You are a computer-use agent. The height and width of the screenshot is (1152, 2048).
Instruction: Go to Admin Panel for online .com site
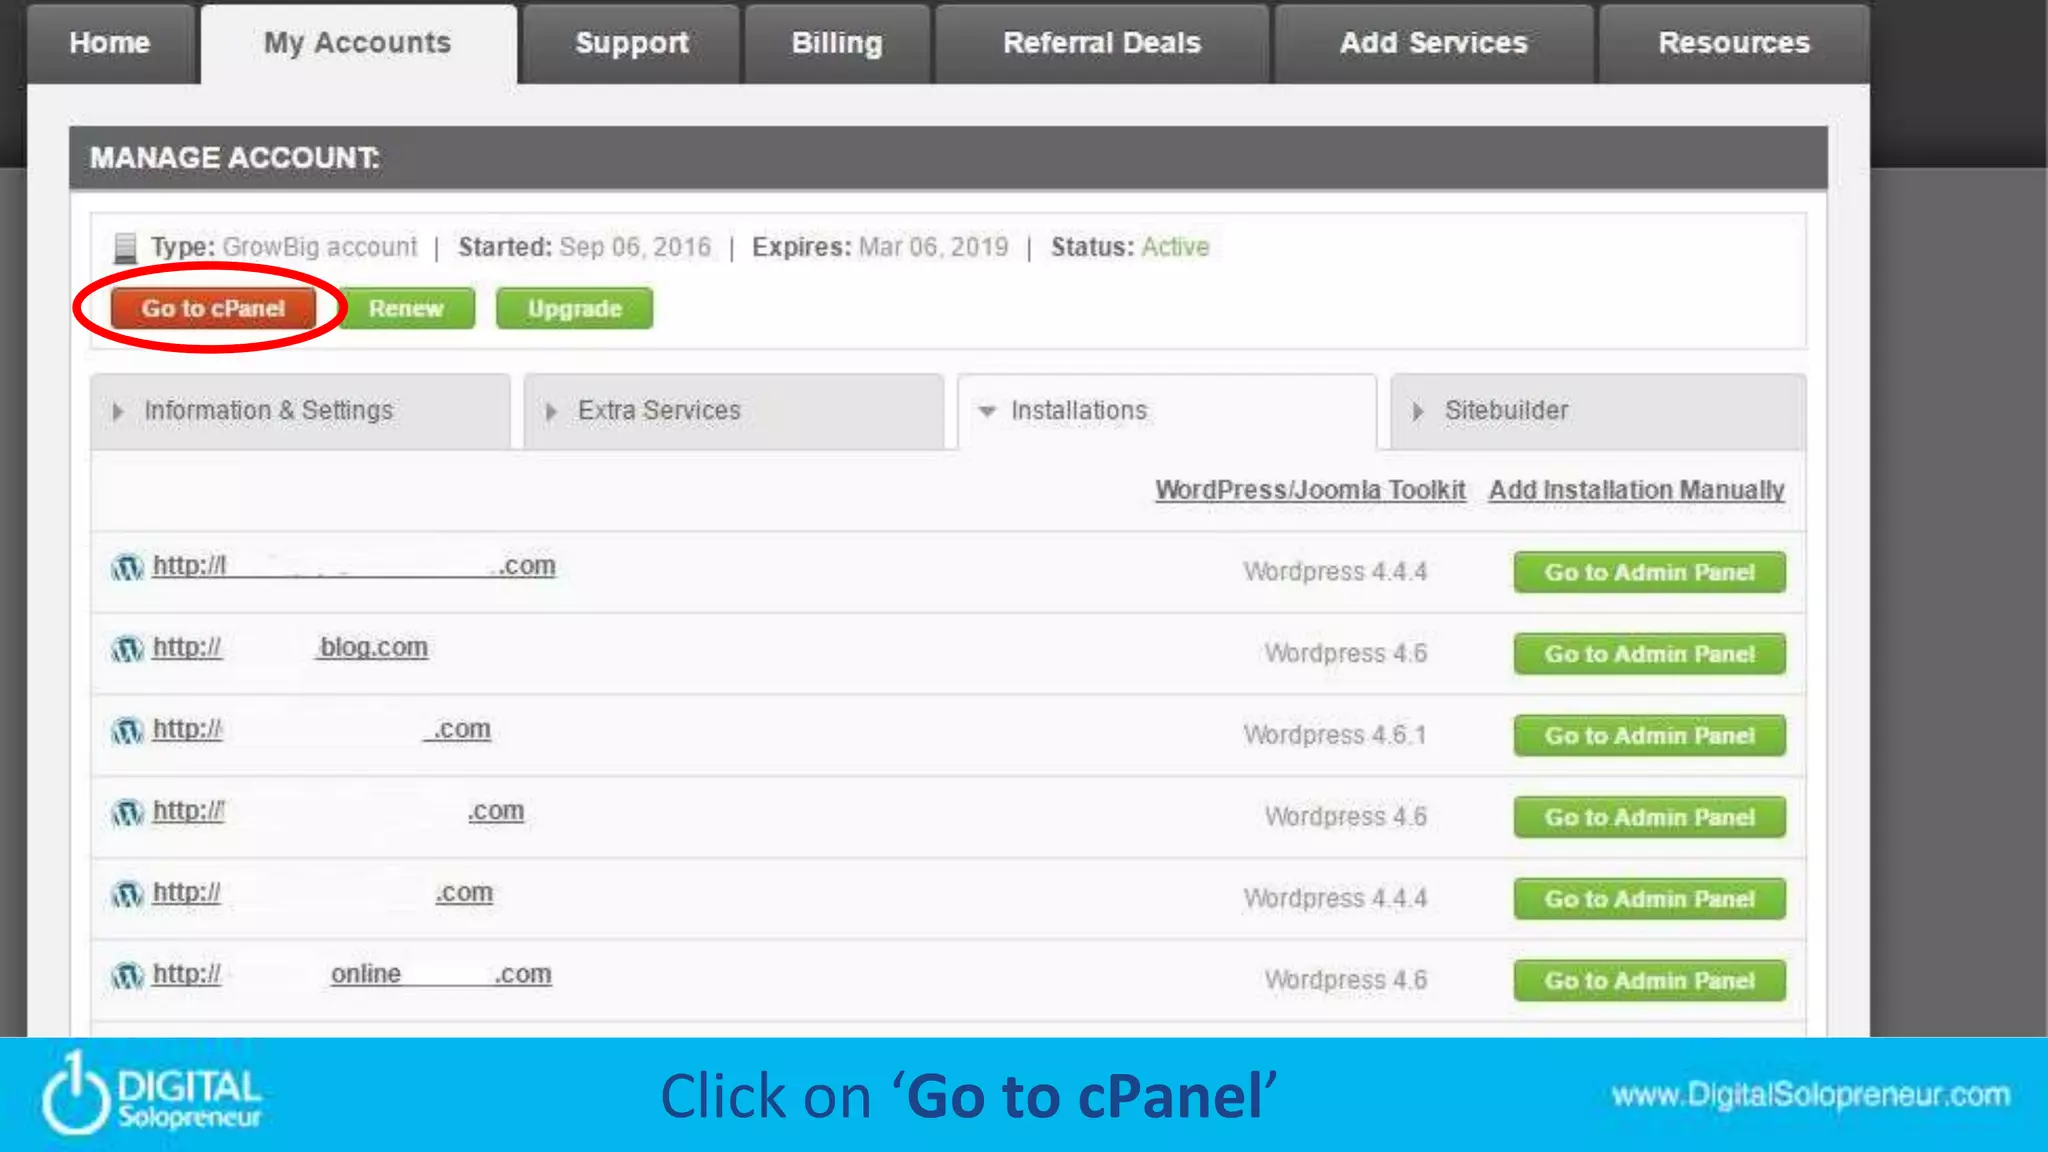coord(1649,980)
